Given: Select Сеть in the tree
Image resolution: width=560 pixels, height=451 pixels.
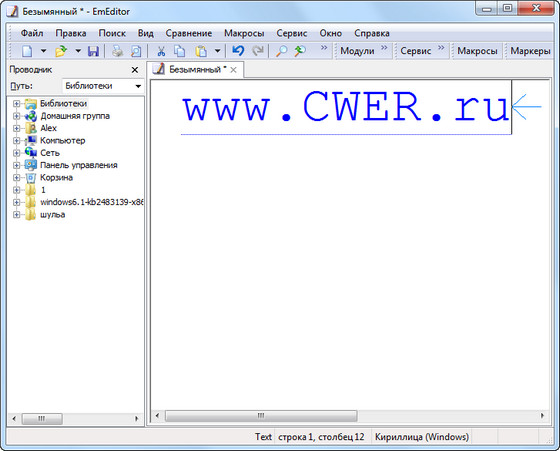Looking at the screenshot, I should pos(50,153).
